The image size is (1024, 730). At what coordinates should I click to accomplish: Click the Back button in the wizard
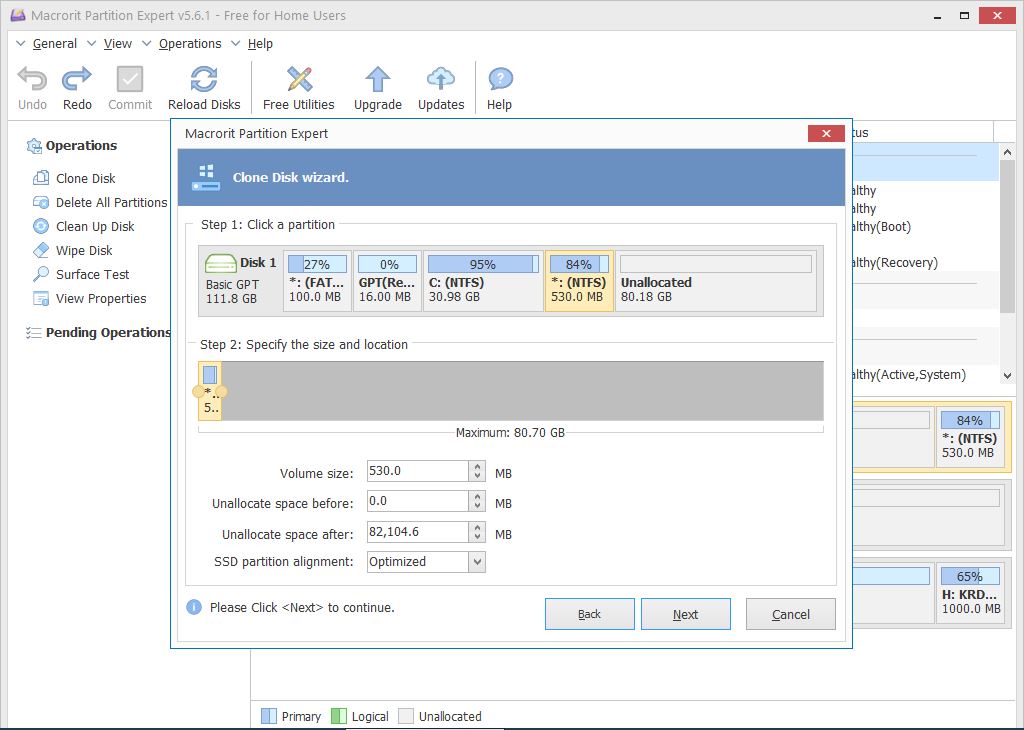point(589,614)
